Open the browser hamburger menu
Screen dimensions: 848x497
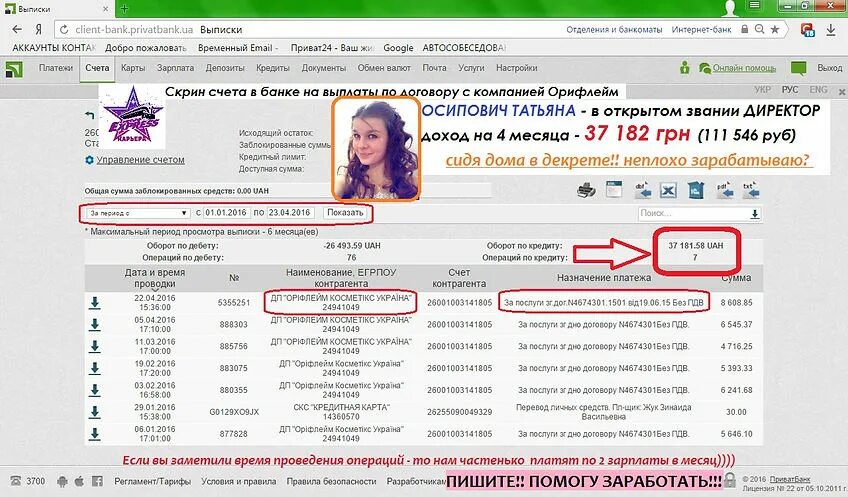pos(754,6)
